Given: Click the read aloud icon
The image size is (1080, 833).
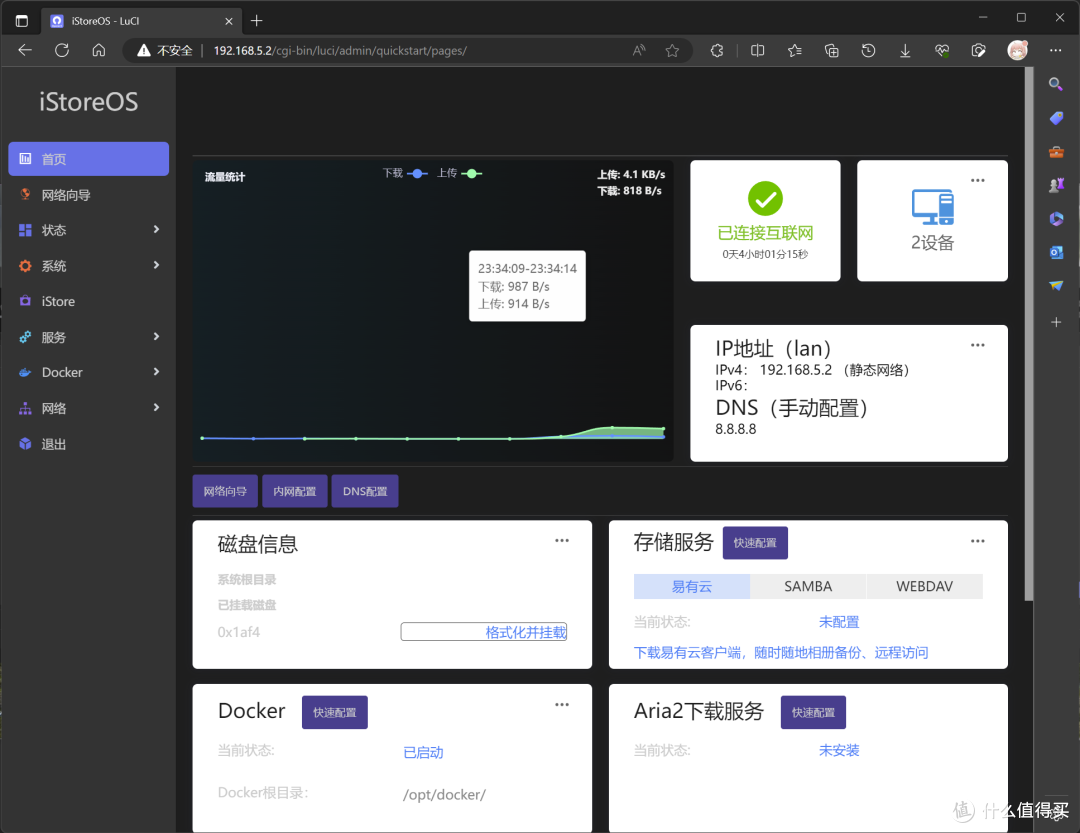Looking at the screenshot, I should click(639, 50).
